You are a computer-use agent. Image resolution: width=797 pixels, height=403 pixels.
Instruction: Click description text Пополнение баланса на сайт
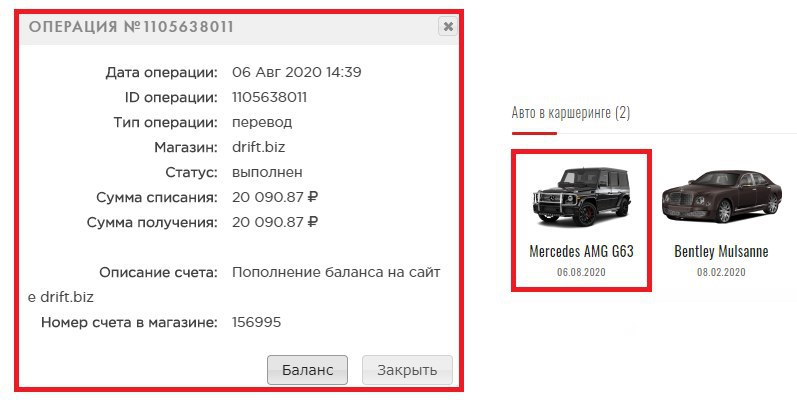click(x=336, y=272)
